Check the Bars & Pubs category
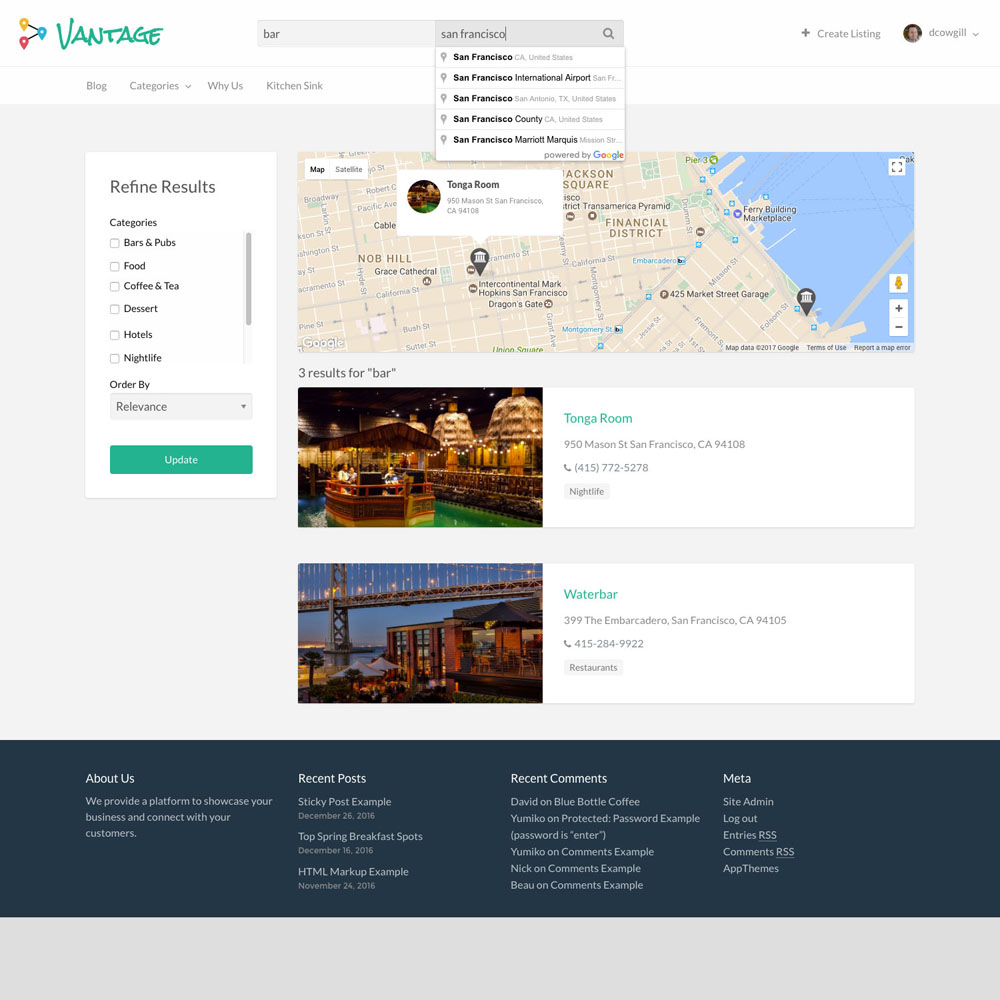The width and height of the screenshot is (1000, 1000). [115, 243]
